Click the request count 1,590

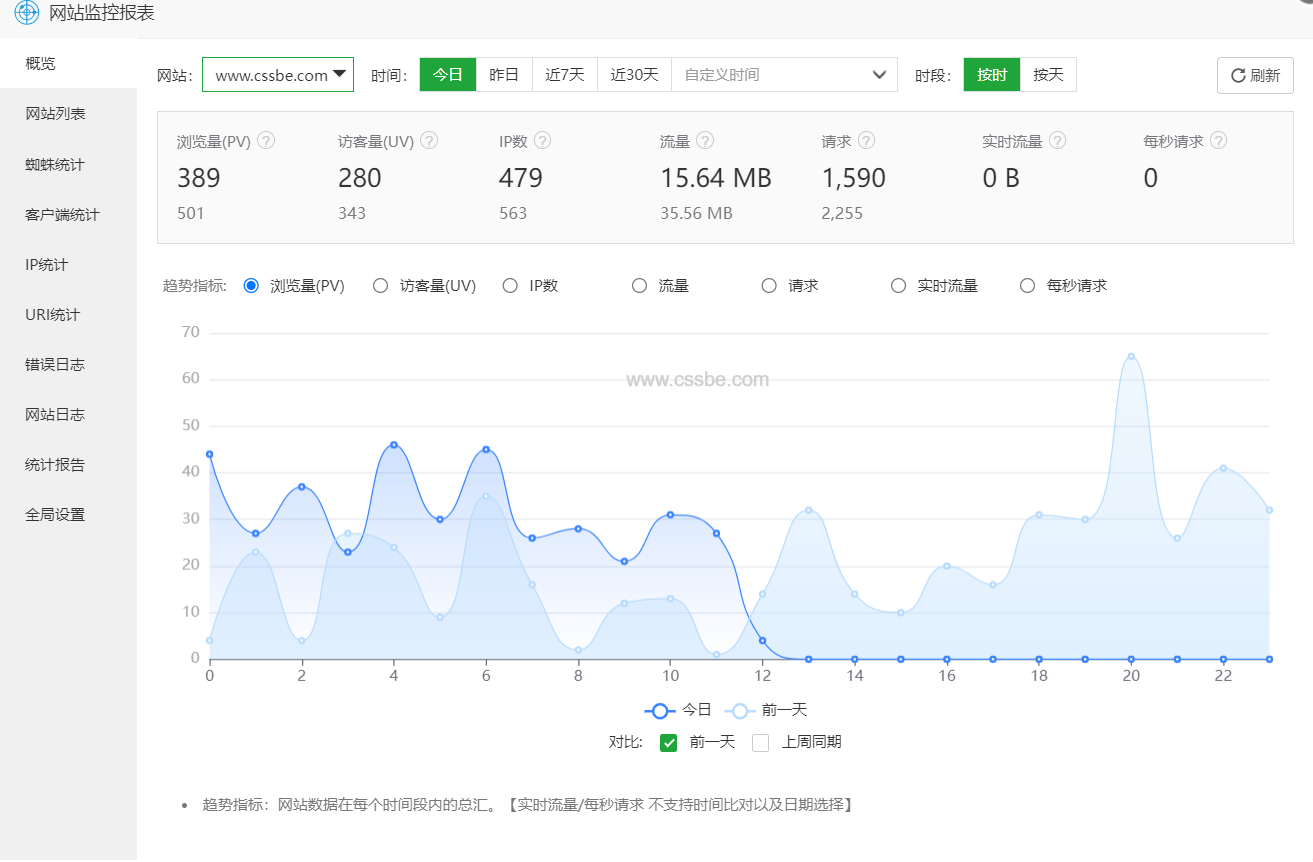pos(854,178)
